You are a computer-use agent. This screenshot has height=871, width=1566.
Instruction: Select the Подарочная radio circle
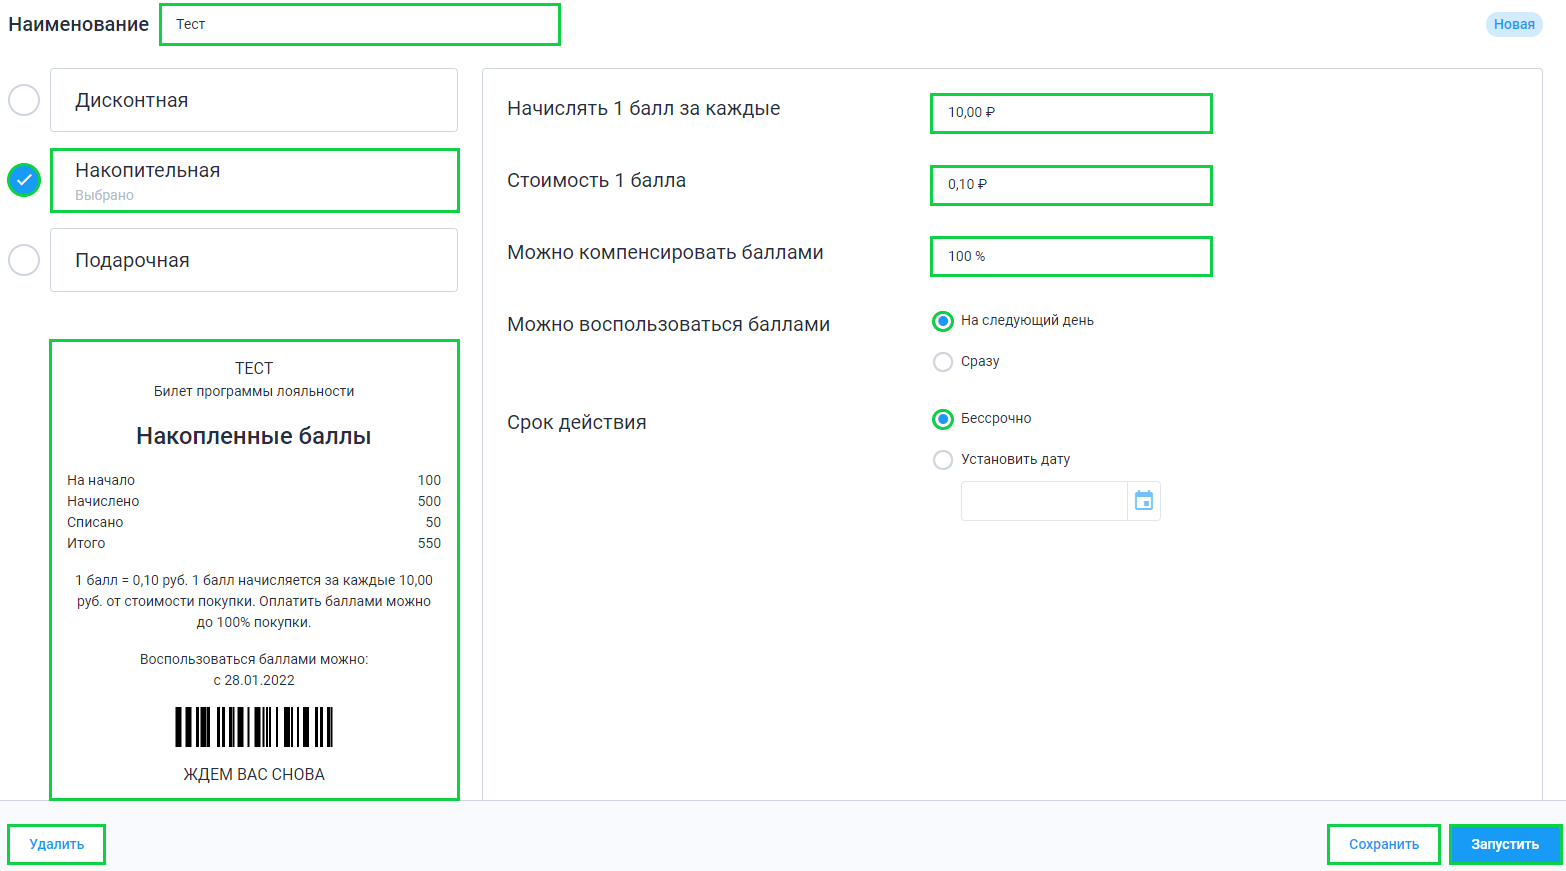[24, 260]
